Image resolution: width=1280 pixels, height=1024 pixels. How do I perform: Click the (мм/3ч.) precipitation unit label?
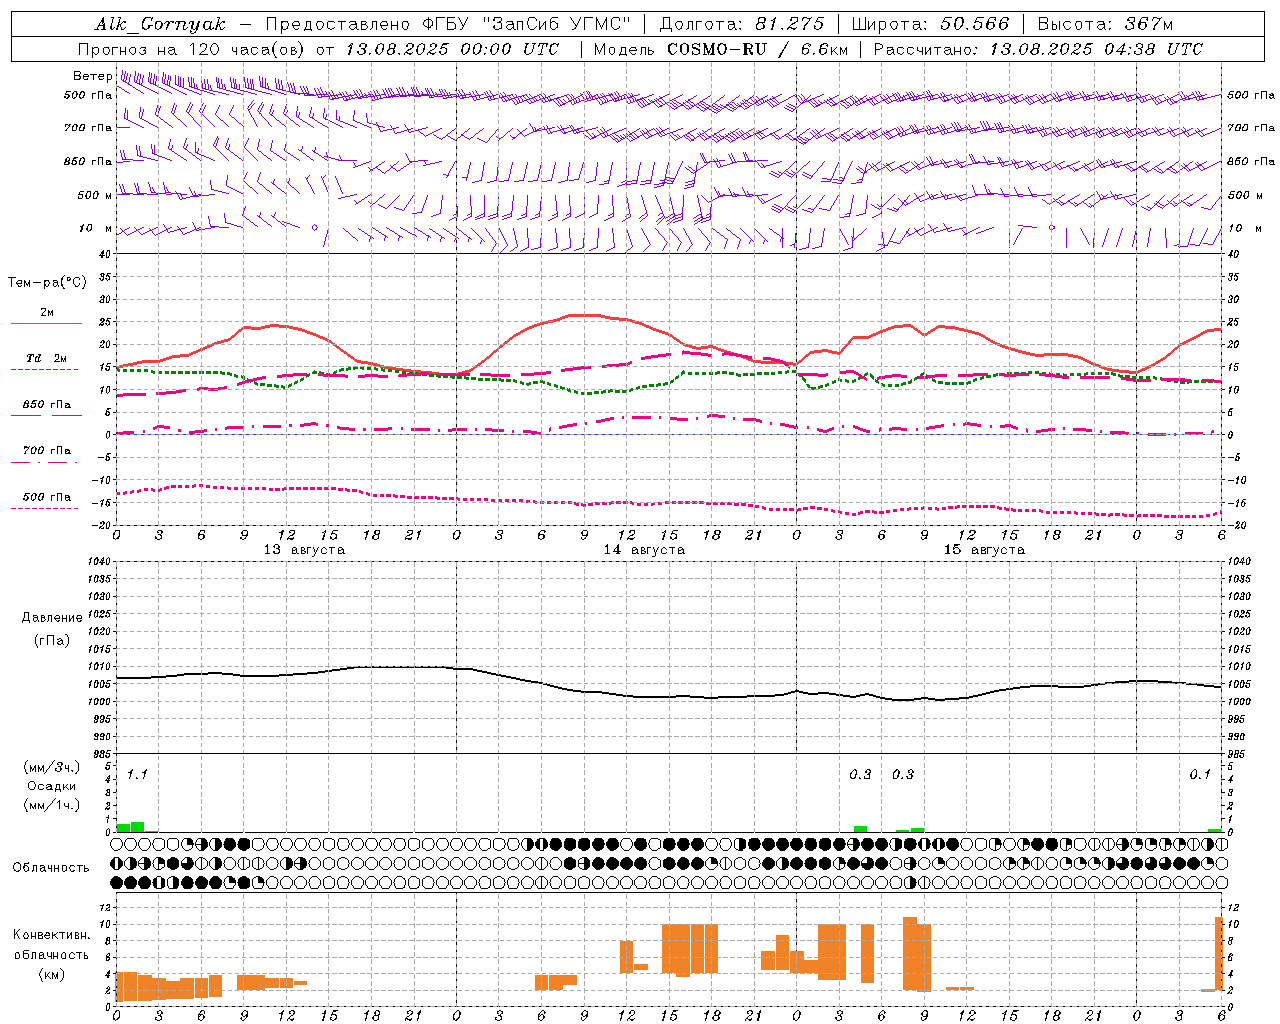[52, 767]
